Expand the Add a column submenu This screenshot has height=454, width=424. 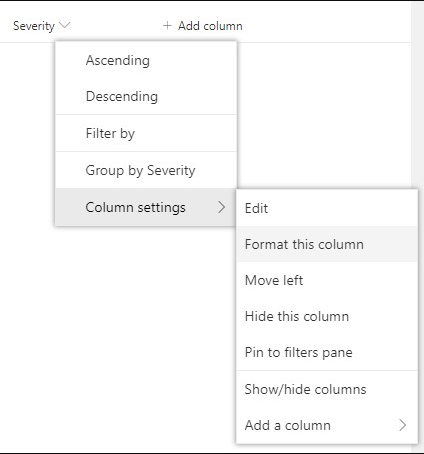click(327, 425)
